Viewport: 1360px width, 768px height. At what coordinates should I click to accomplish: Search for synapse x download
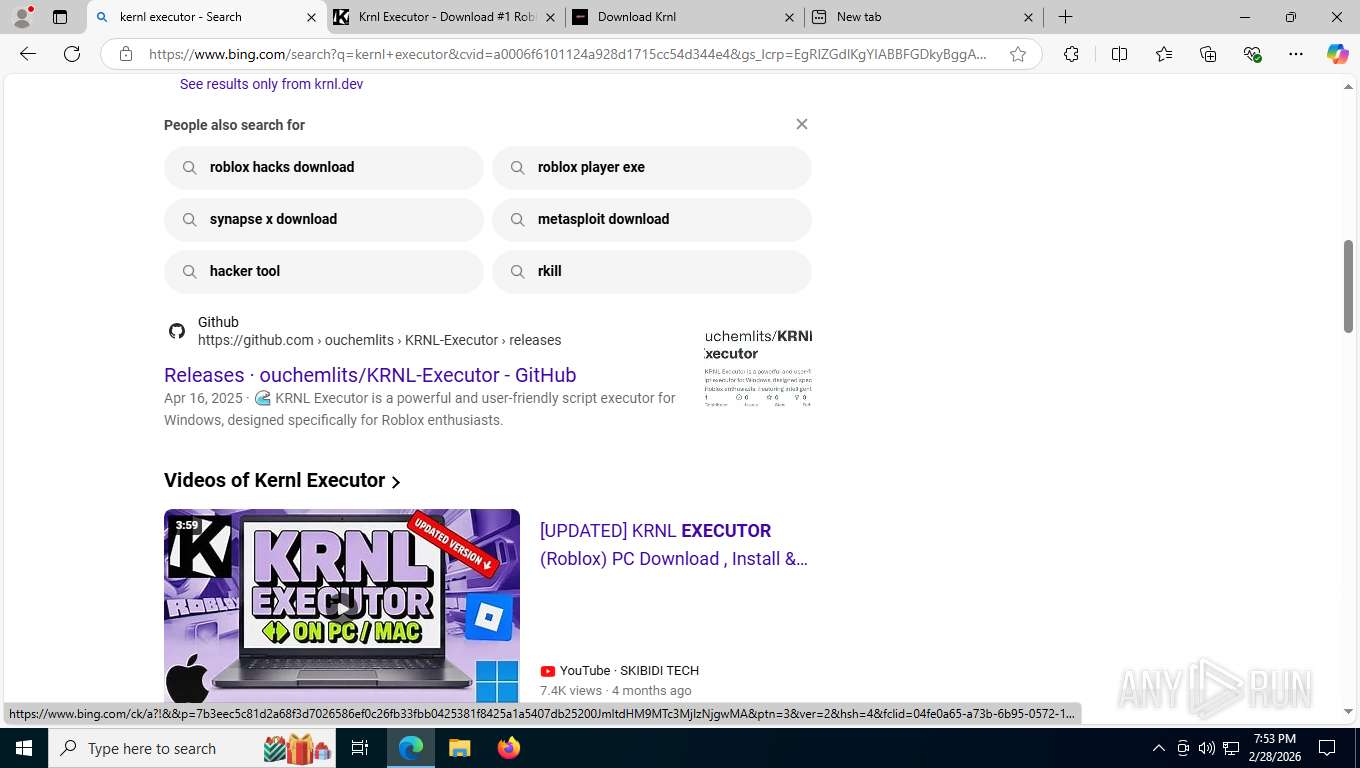coord(323,219)
